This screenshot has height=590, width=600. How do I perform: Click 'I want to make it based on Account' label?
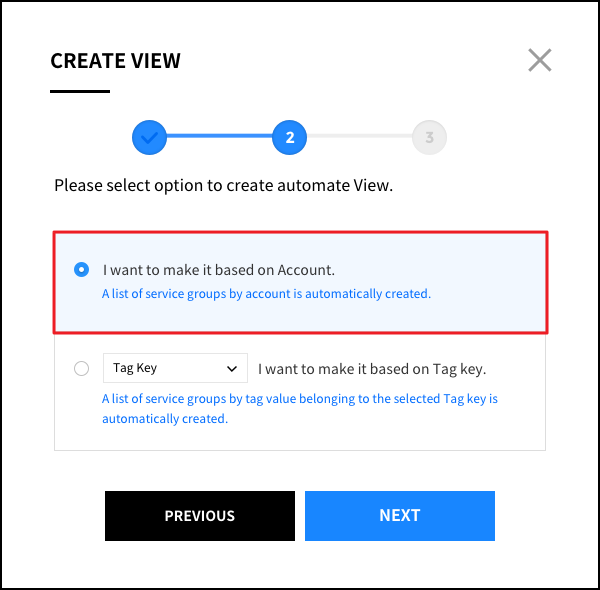(218, 269)
